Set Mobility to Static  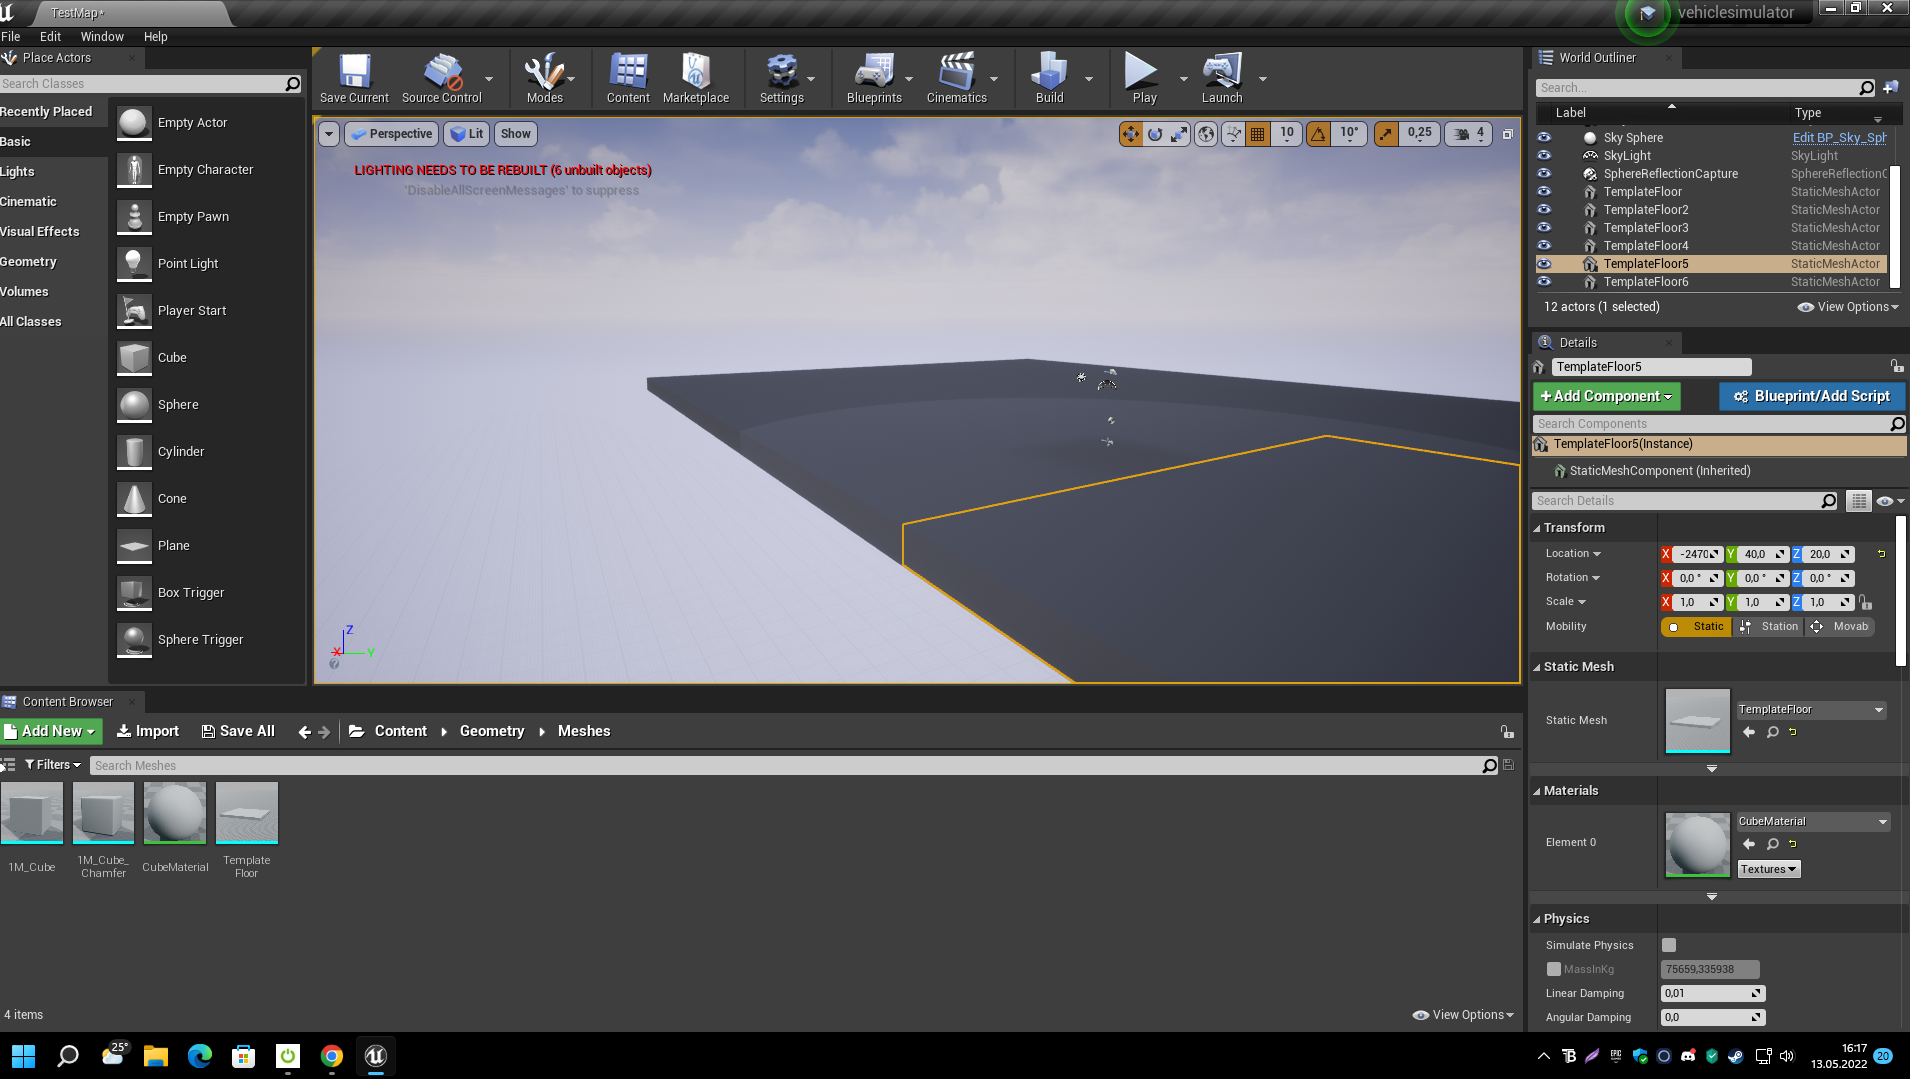point(1697,627)
